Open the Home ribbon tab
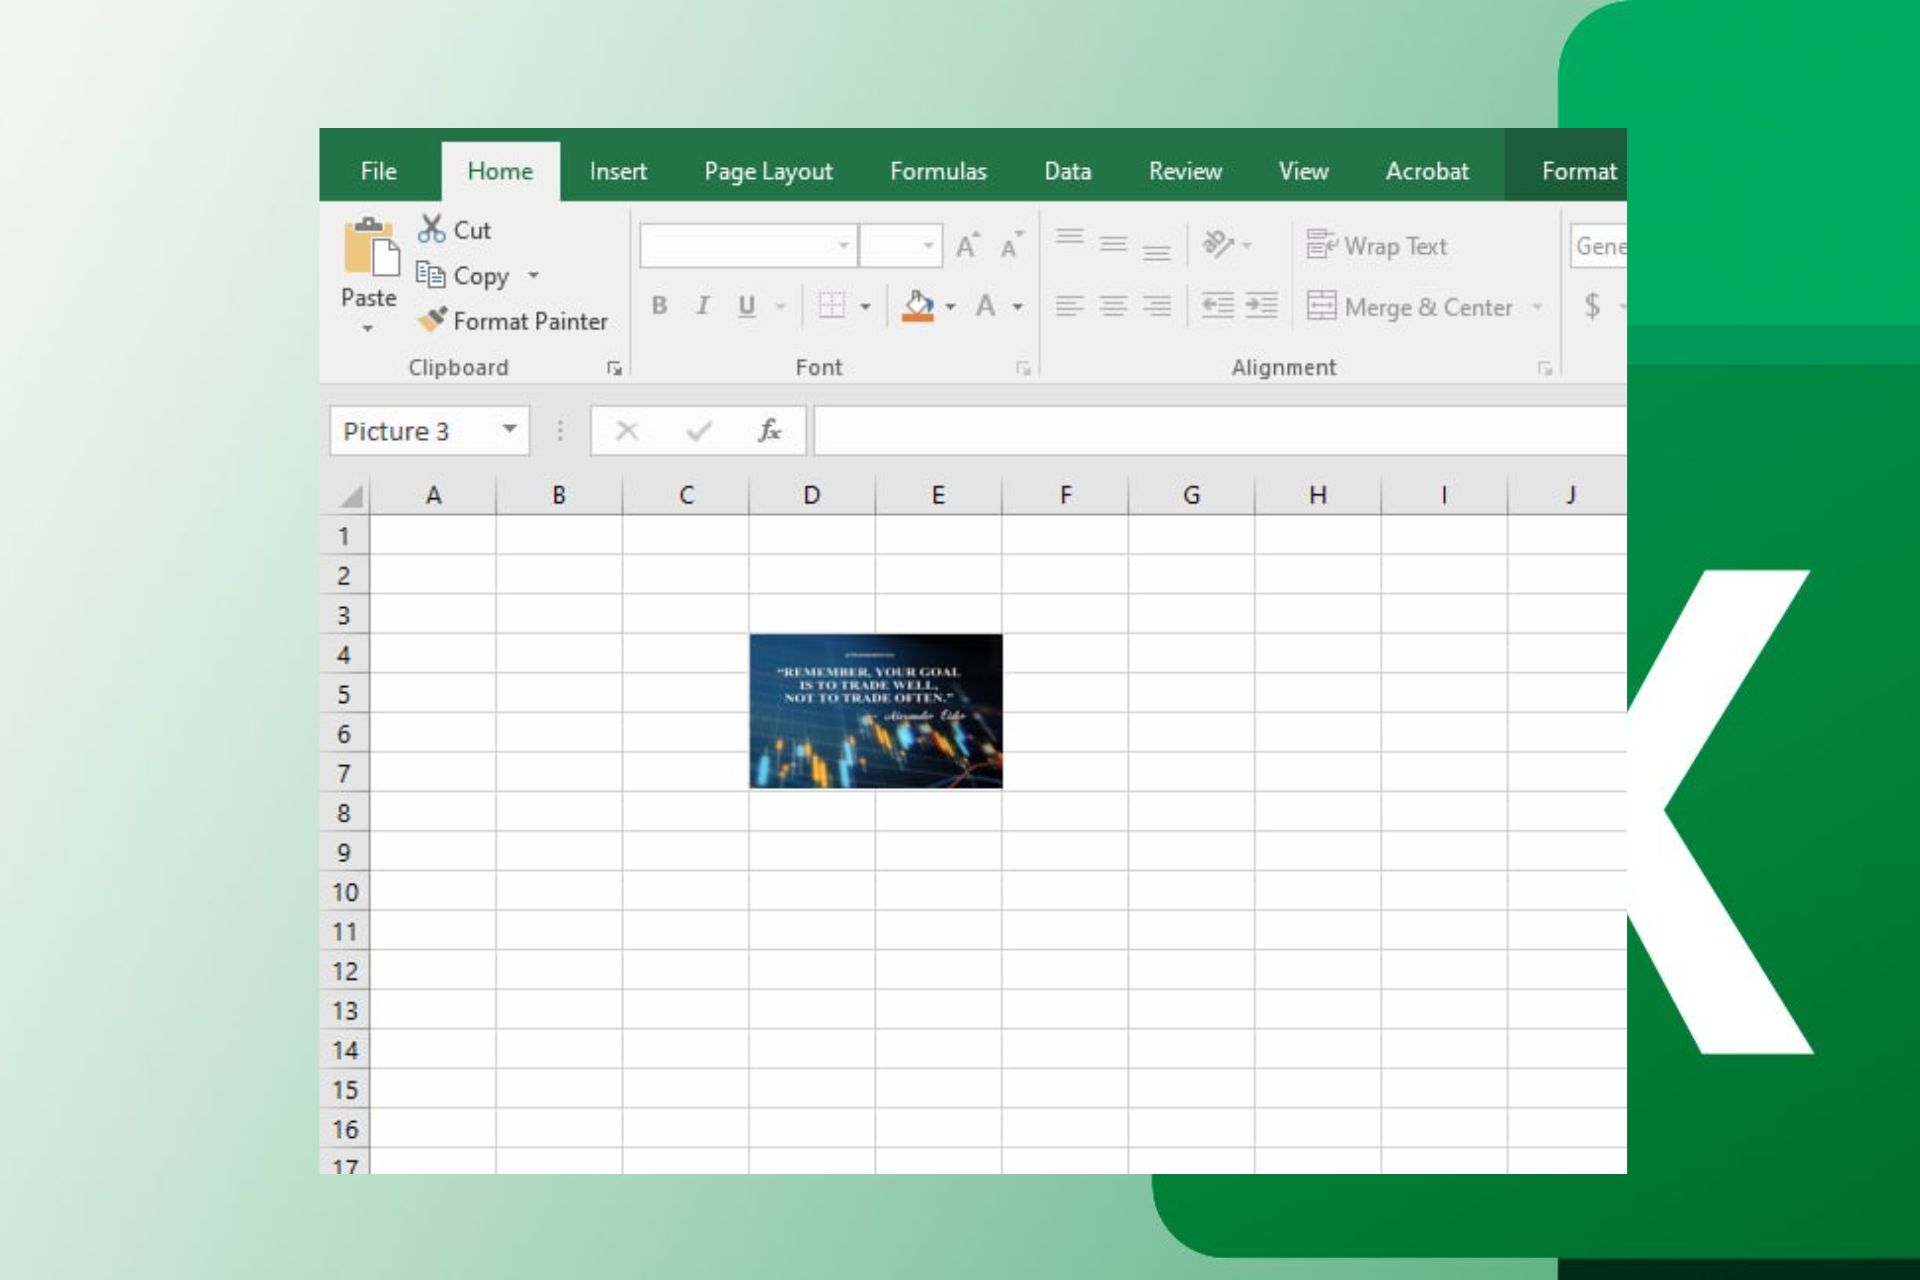Screen dimensions: 1920x1280 (x=499, y=170)
